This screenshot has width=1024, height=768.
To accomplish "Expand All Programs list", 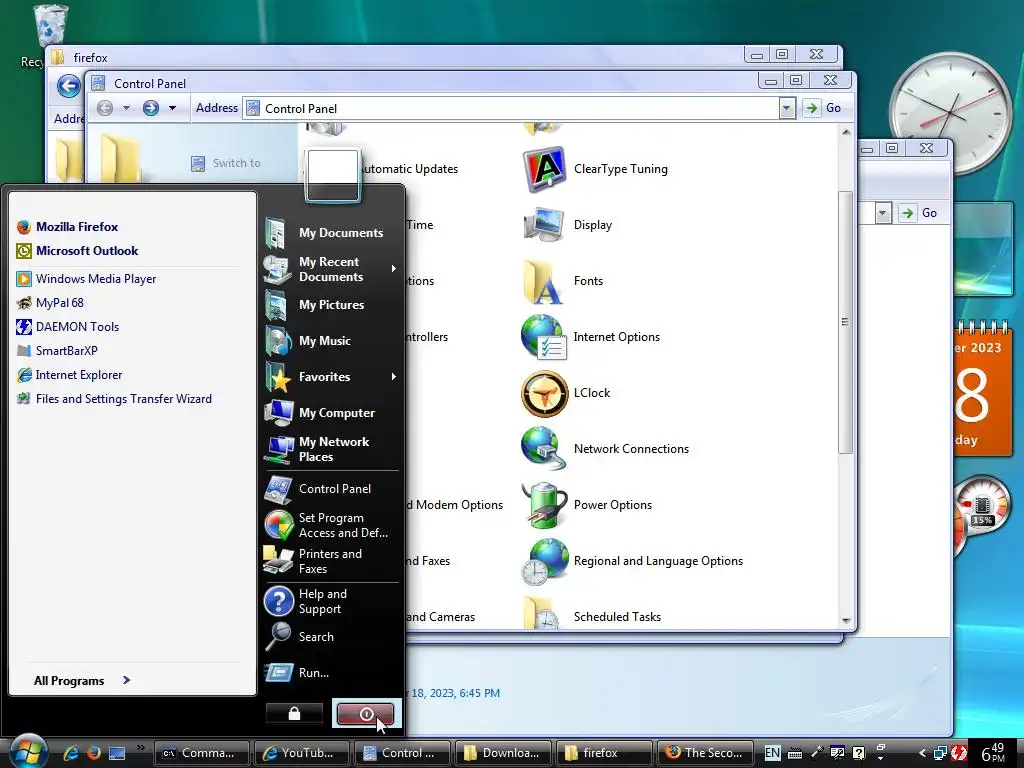I will pos(82,680).
